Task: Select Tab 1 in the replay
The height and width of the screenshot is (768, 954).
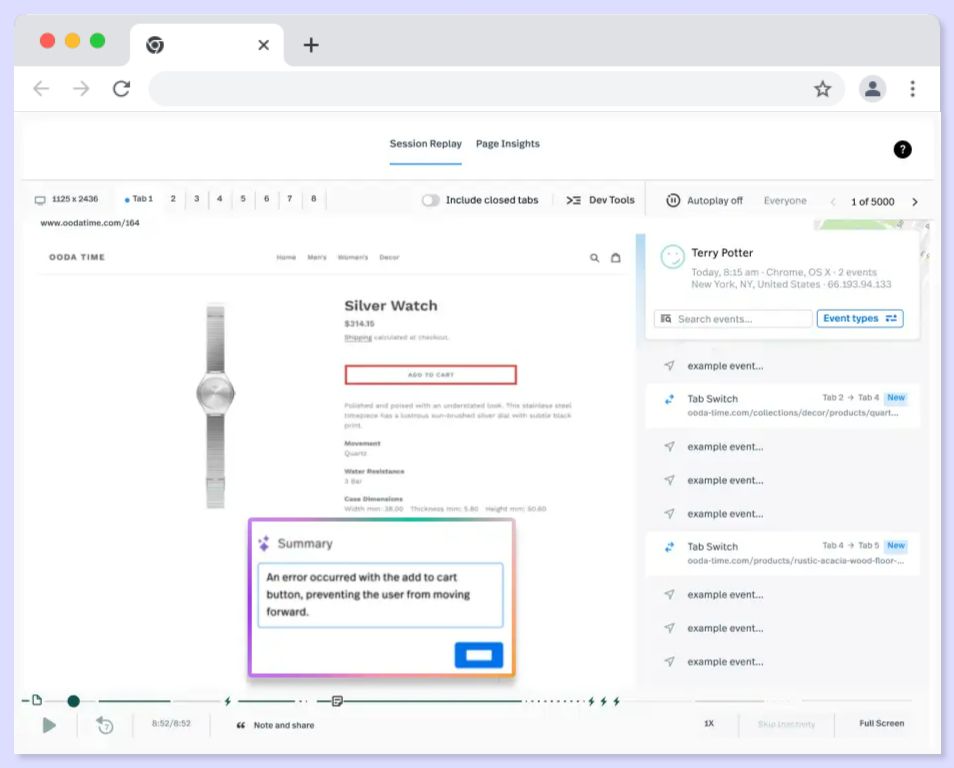Action: tap(139, 199)
